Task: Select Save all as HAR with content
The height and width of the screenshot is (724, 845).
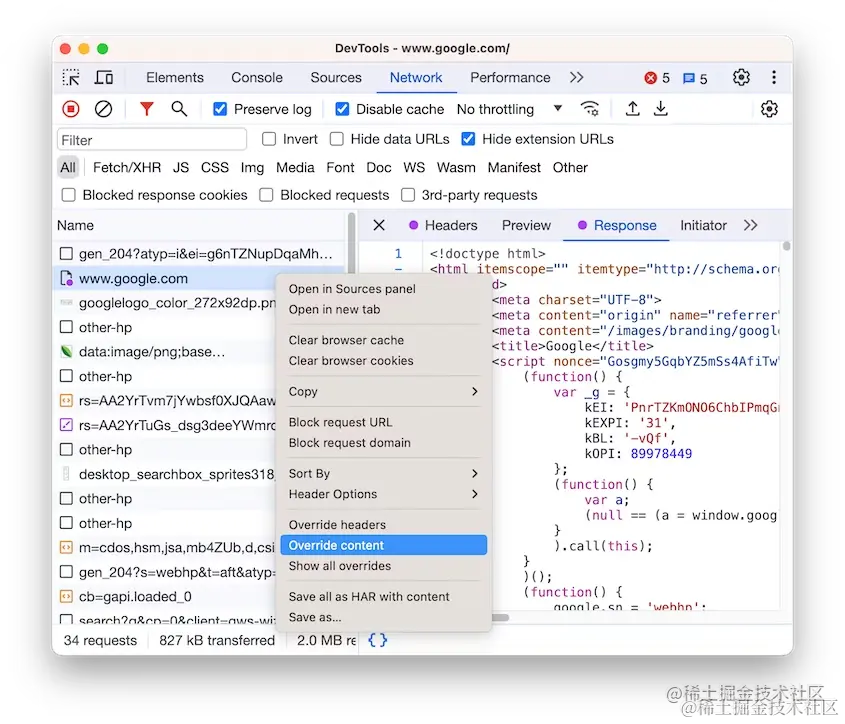Action: coord(384,596)
